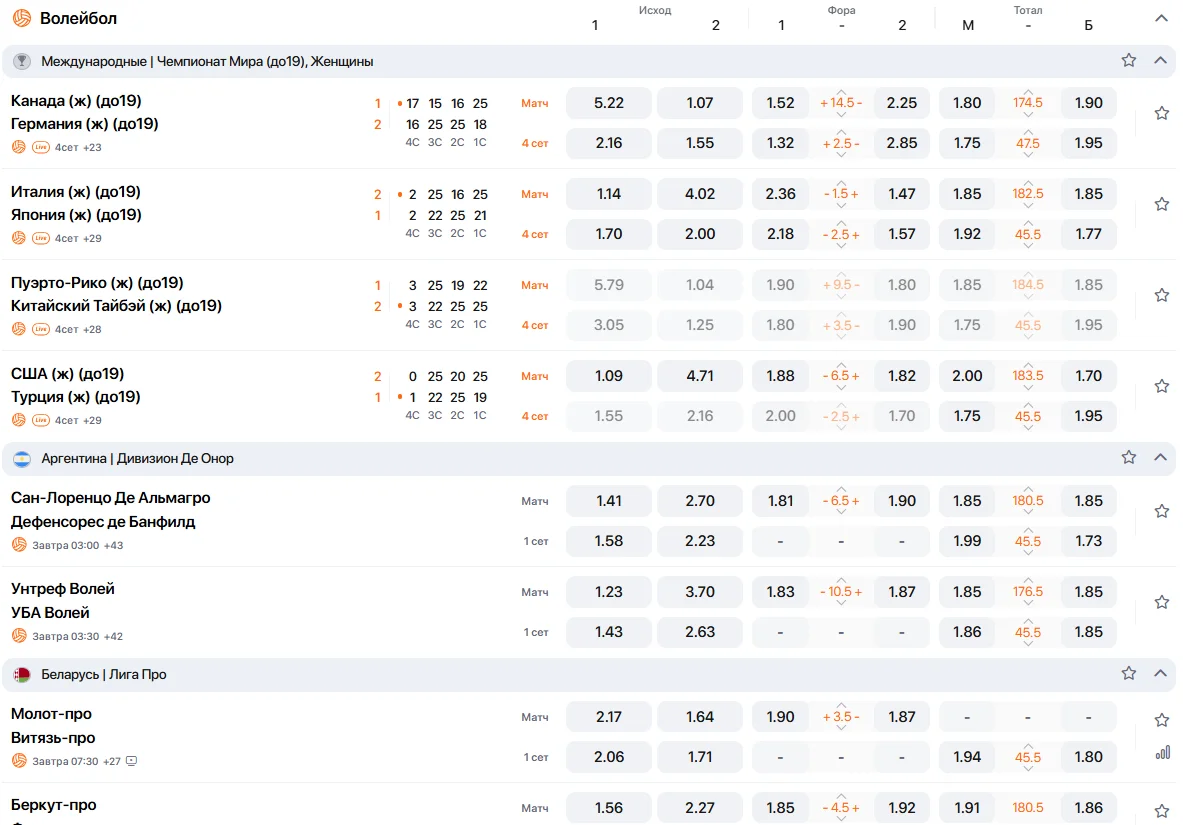Screen dimensions: 1183x825
Task: Click the volleyball icon beside the Волейбол header
Action: (22, 18)
